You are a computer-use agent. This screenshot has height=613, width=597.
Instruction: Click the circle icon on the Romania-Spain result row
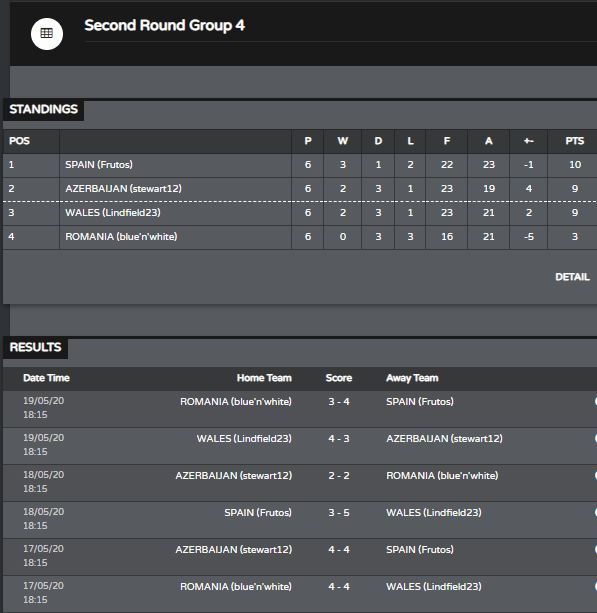(x=595, y=401)
